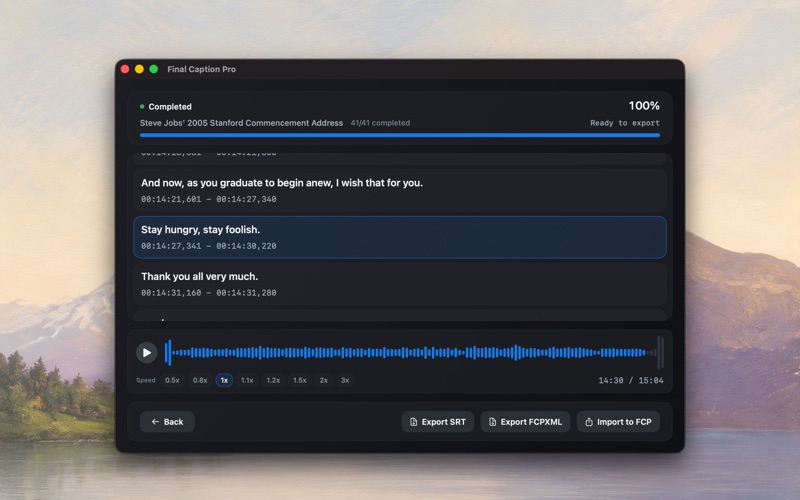The width and height of the screenshot is (800, 500).
Task: Choose 1.1x playback speed
Action: (247, 380)
